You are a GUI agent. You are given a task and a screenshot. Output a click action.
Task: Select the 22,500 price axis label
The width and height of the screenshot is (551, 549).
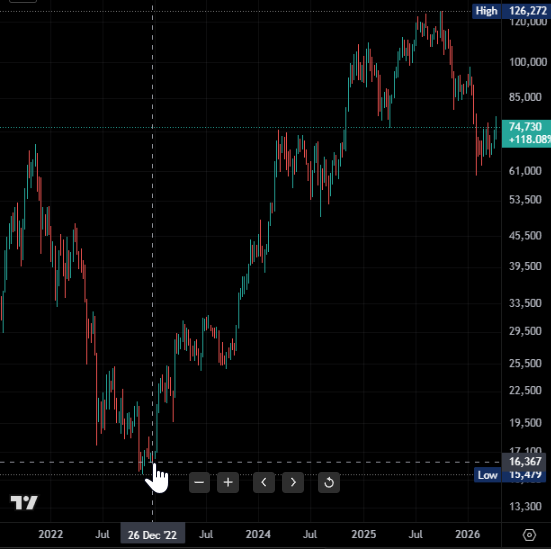(525, 390)
